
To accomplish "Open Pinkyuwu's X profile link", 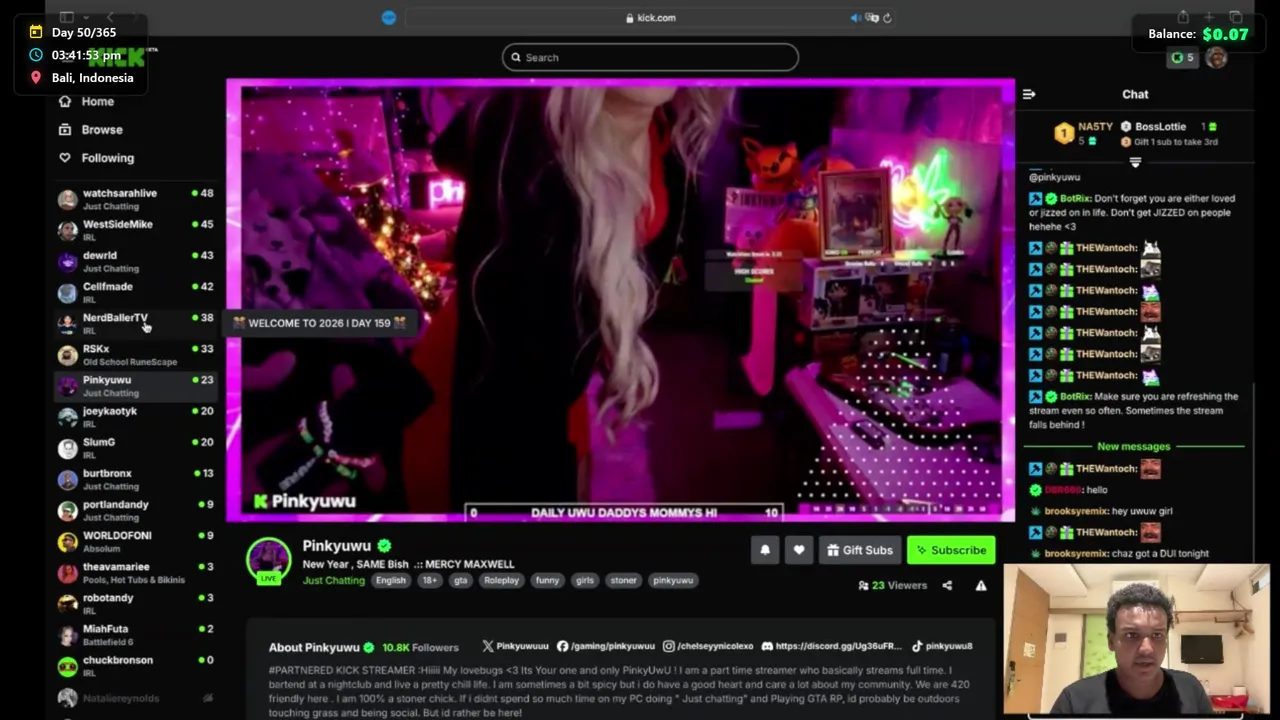I will pyautogui.click(x=515, y=646).
